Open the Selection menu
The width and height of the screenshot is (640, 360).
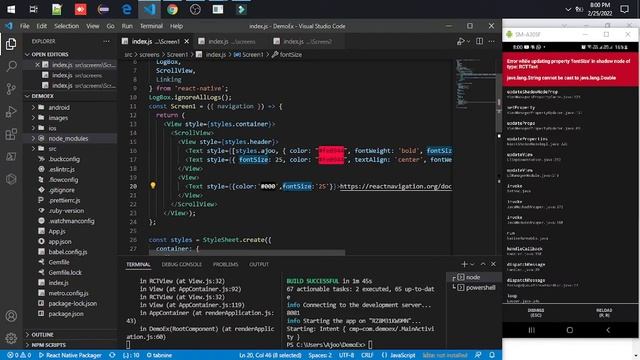(67, 26)
